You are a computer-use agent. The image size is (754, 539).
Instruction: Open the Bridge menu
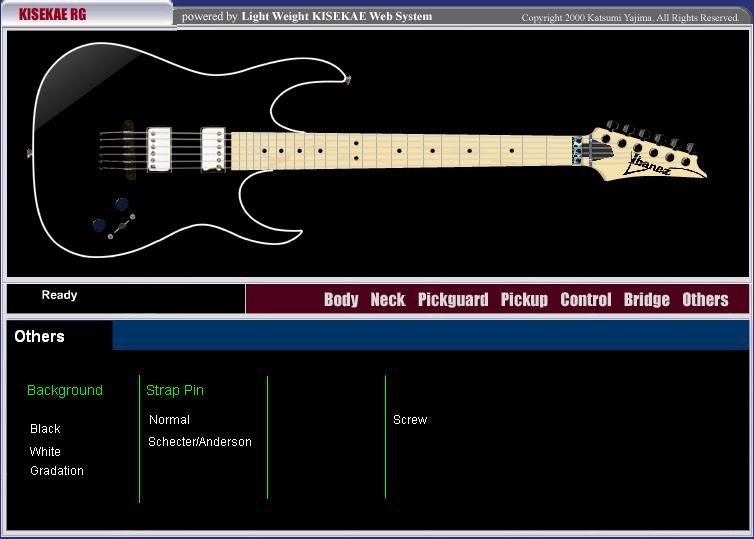646,300
